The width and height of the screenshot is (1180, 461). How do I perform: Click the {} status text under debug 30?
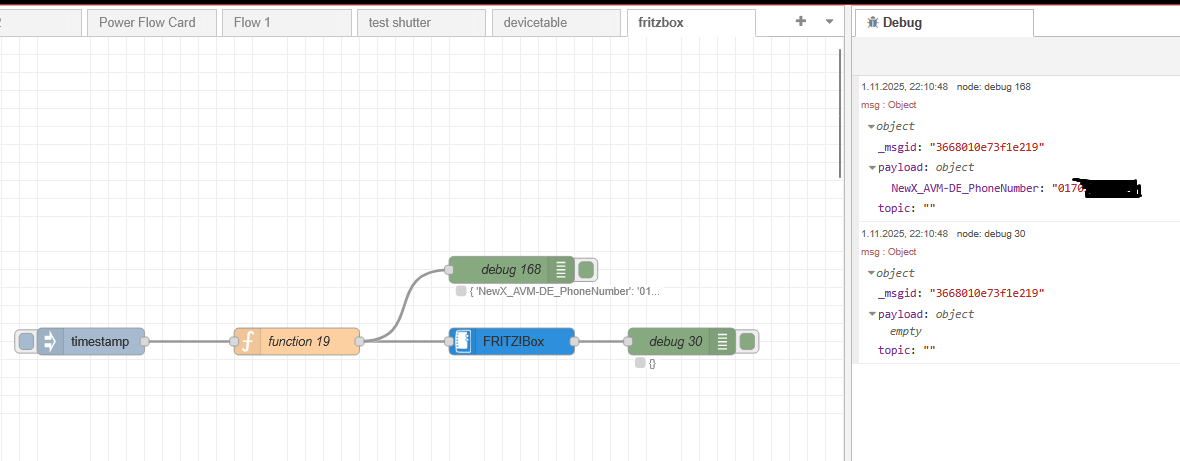(x=652, y=363)
